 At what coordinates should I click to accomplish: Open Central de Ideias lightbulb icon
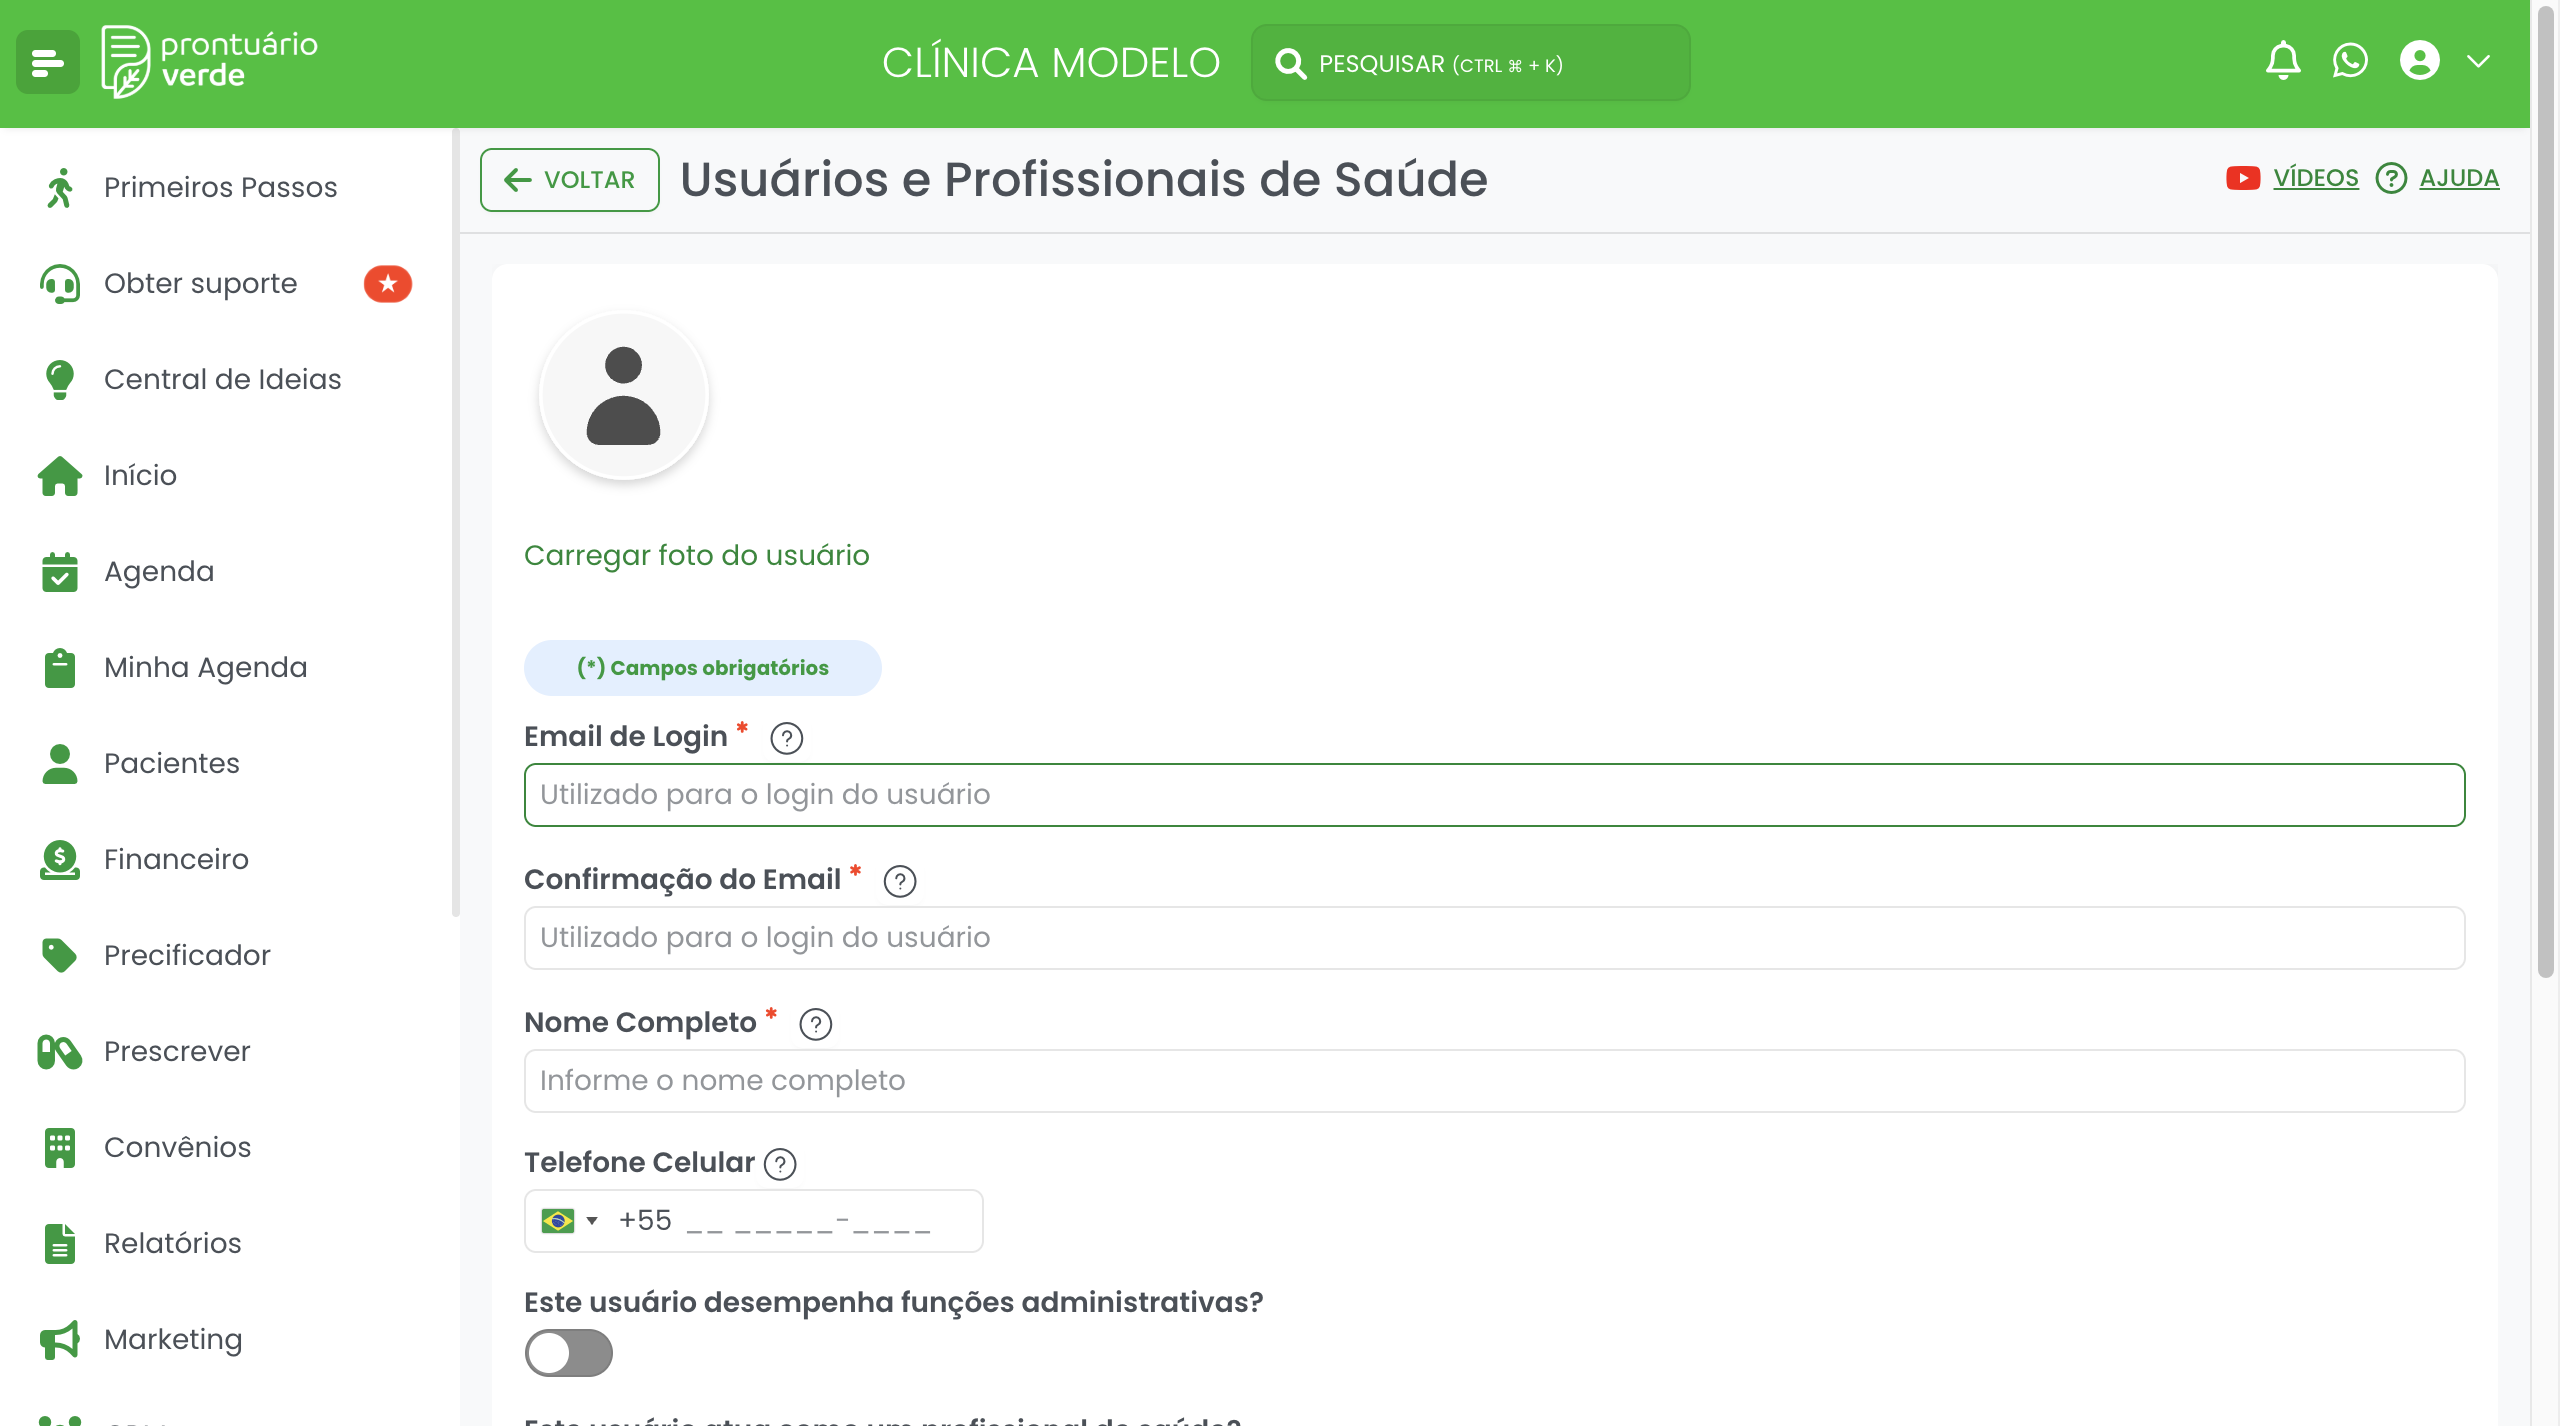tap(60, 380)
